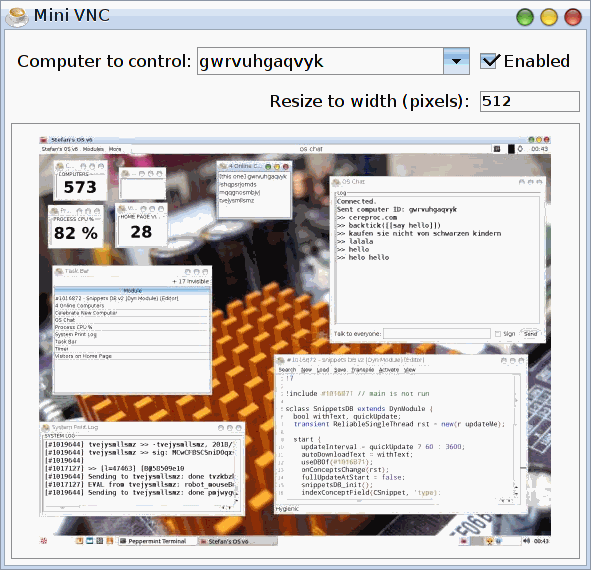
Task: Select OS Chat row in Task Bar list
Action: [x=132, y=320]
